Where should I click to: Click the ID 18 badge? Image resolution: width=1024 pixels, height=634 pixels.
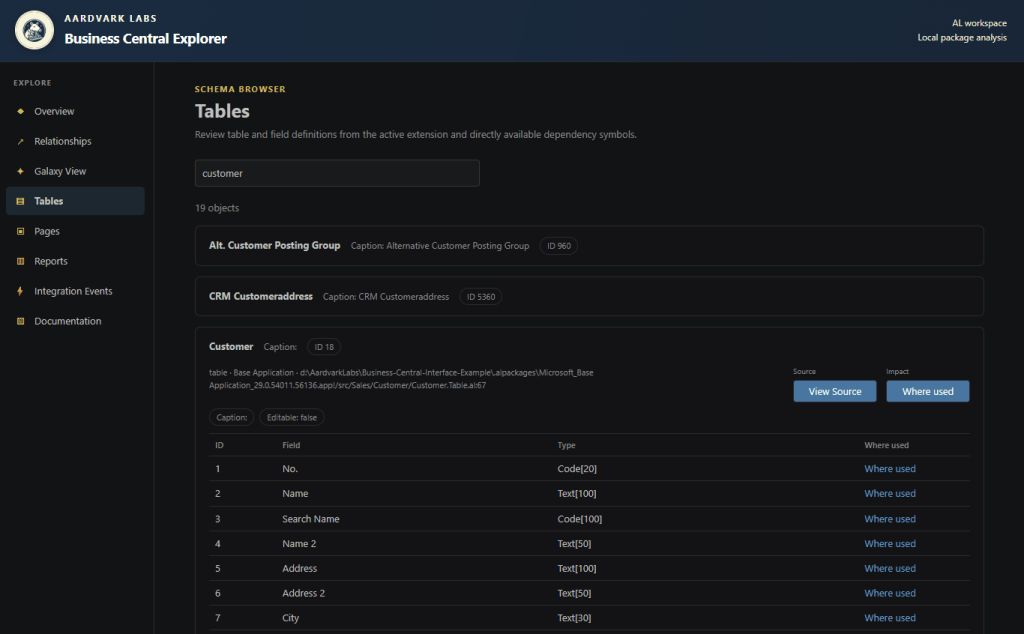(x=324, y=347)
